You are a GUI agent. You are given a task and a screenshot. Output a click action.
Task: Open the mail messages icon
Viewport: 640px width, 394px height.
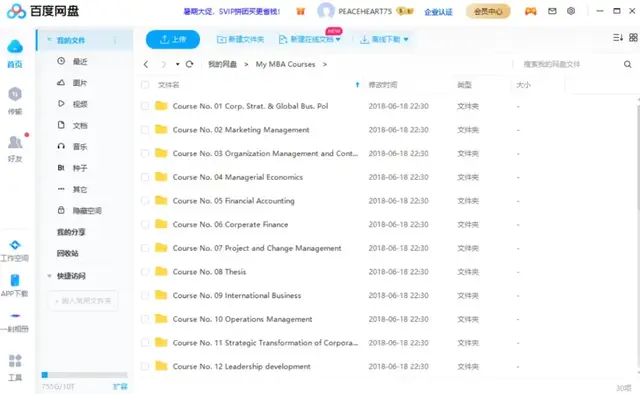[x=552, y=11]
